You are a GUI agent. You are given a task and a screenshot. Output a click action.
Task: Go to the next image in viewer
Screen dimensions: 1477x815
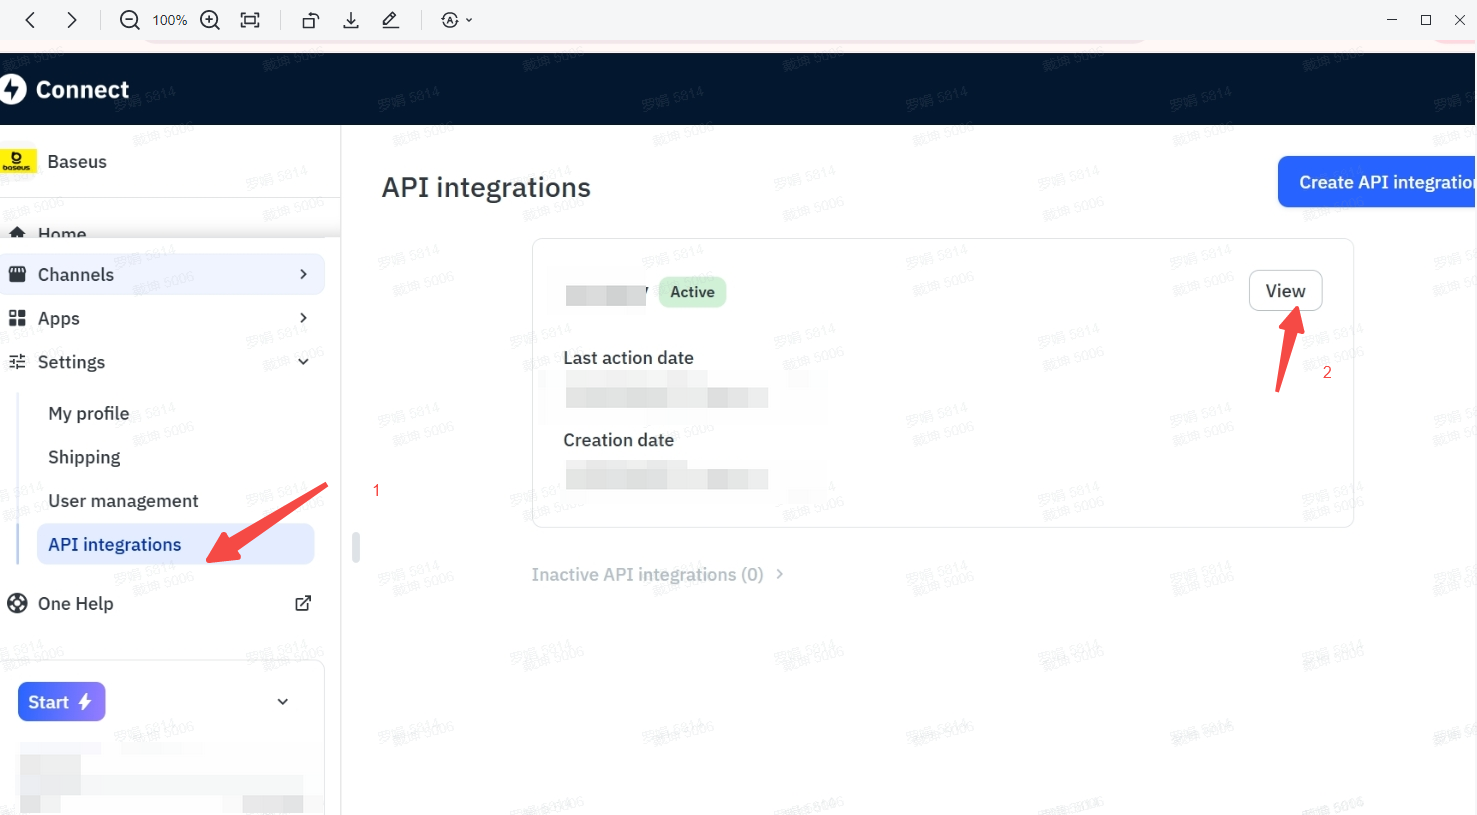(x=71, y=20)
